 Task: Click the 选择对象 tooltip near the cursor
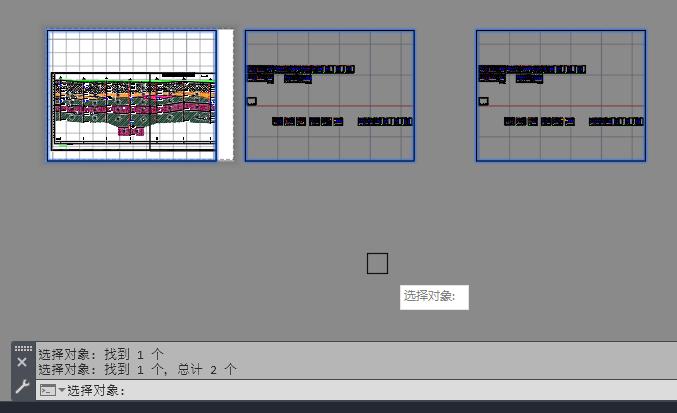[434, 297]
